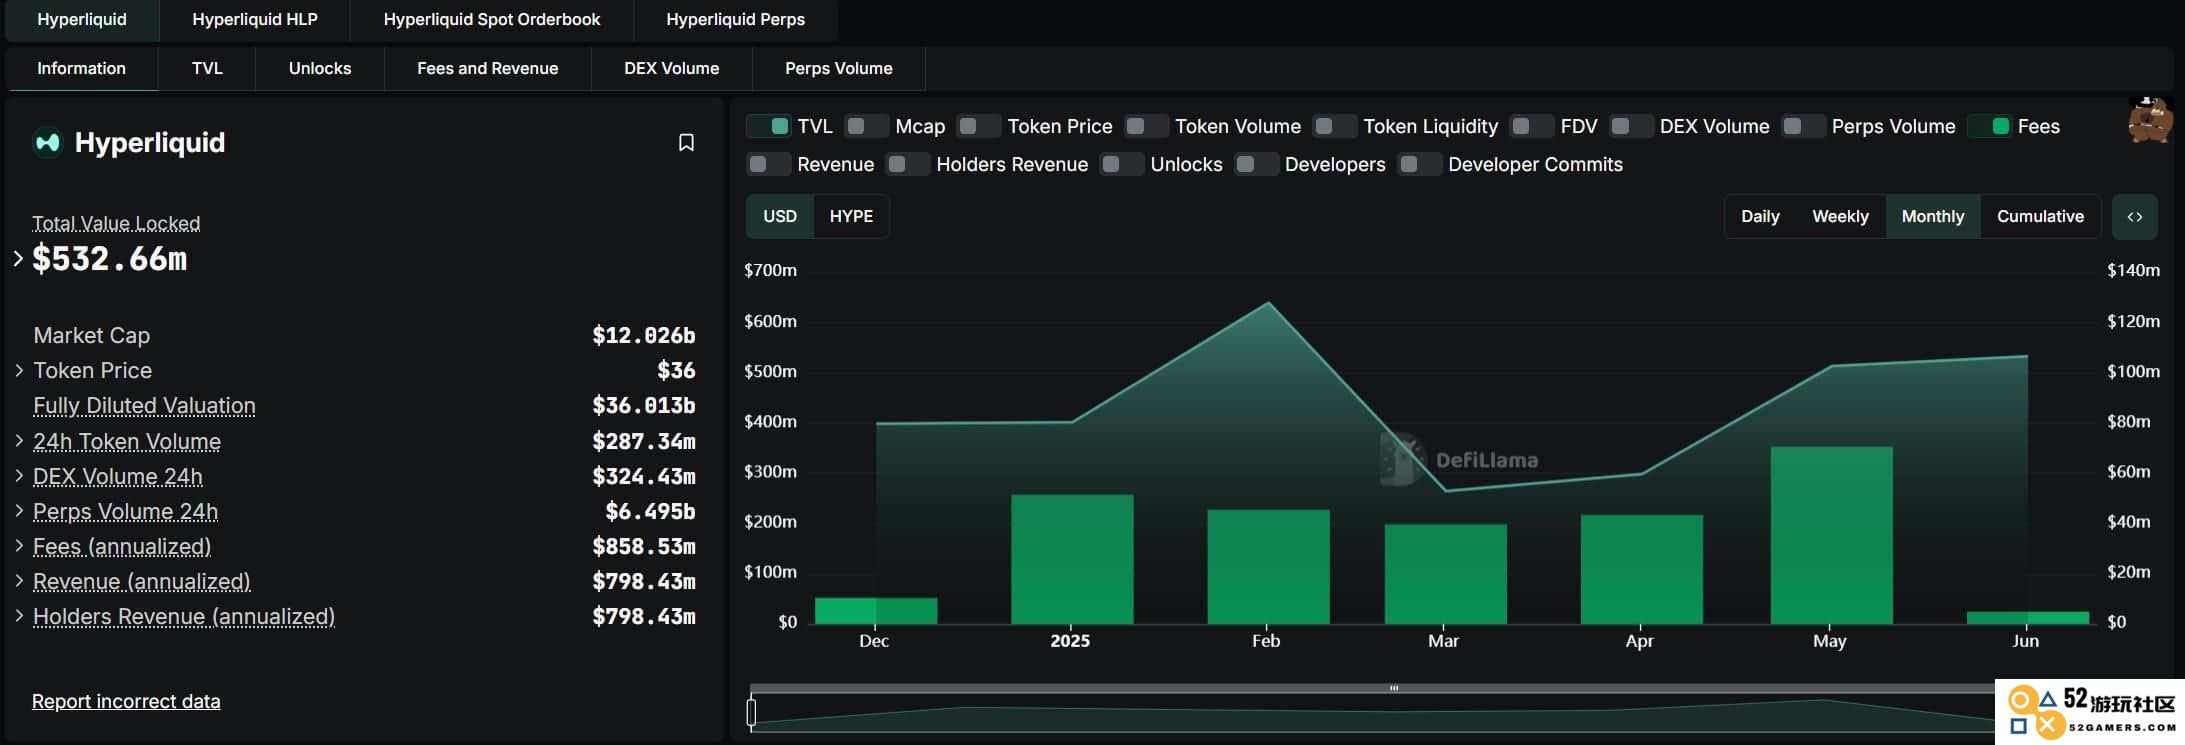
Task: Click the Hyperliquid logo icon
Action: (47, 143)
